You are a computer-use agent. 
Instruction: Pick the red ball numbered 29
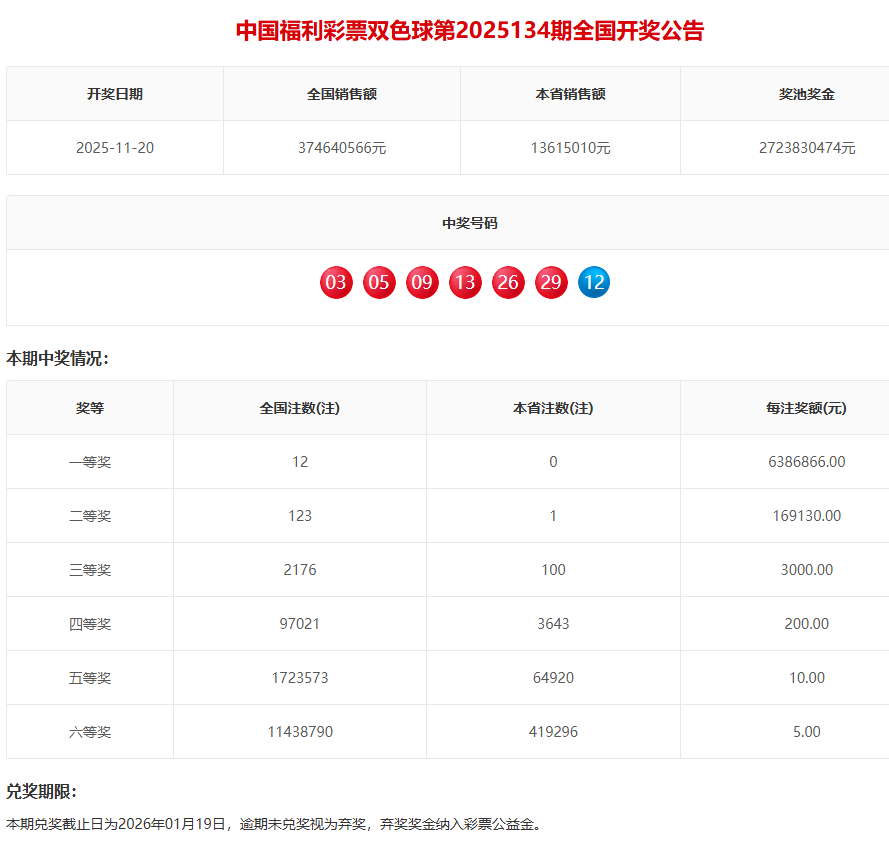point(551,283)
